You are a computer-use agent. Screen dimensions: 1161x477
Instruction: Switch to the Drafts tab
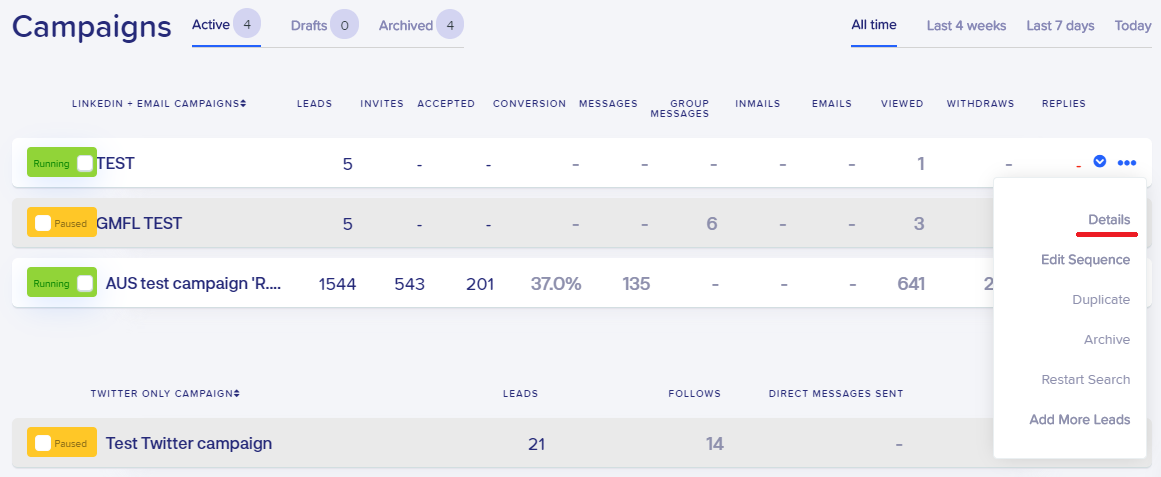tap(309, 25)
